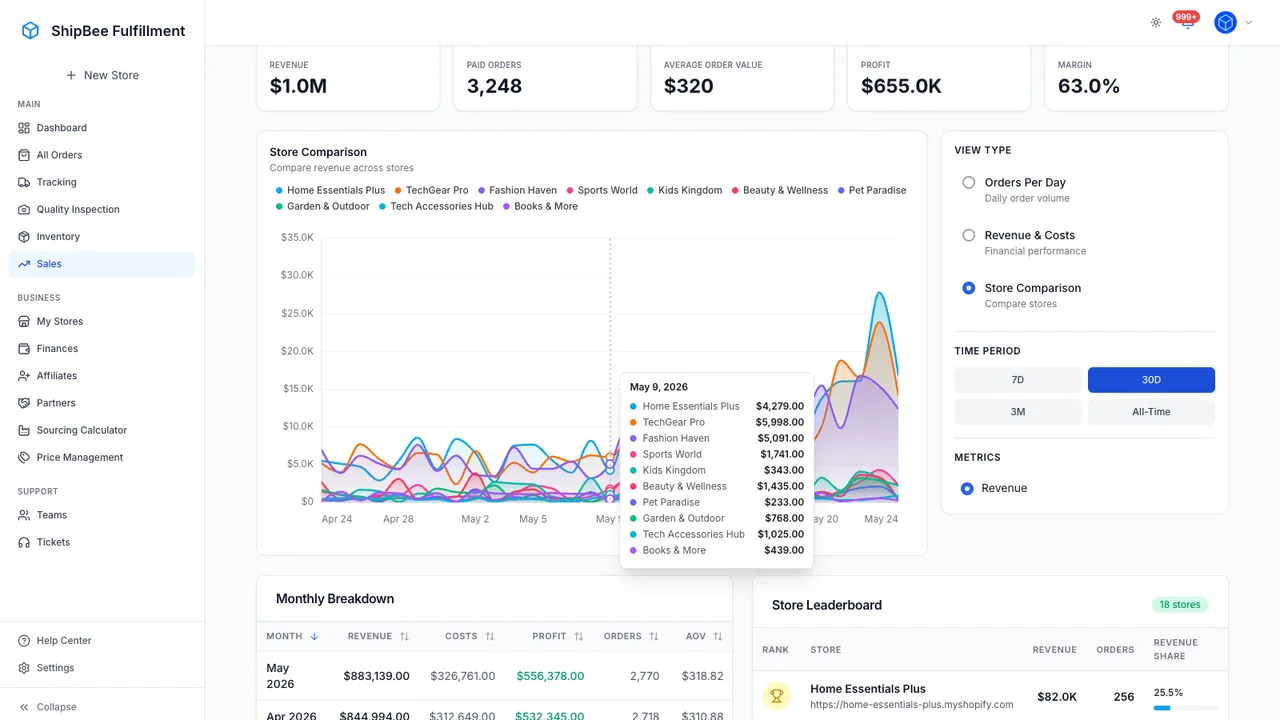This screenshot has height=720, width=1280.
Task: Click the Margin 63.0% summary card
Action: [1136, 78]
